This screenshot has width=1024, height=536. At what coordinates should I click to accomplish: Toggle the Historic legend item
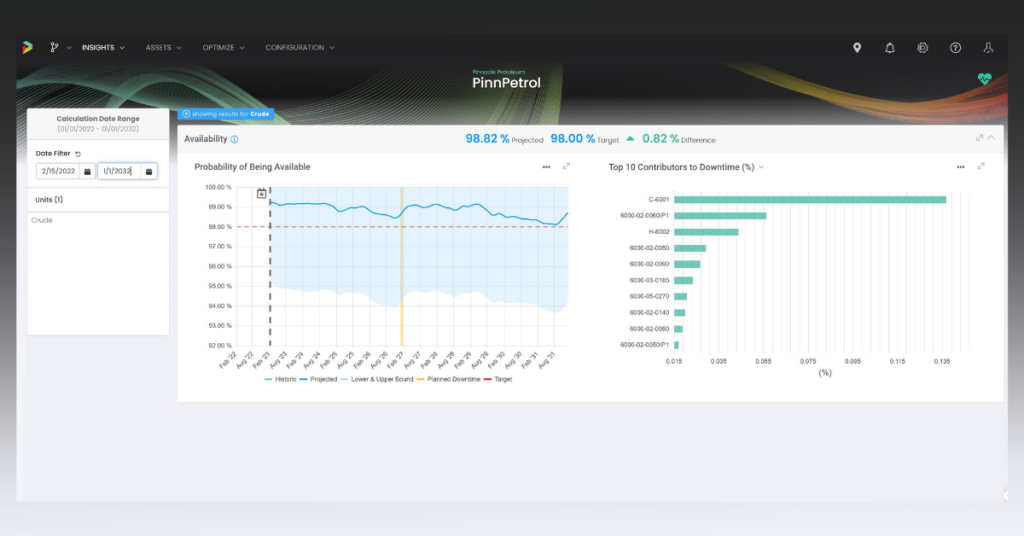280,379
